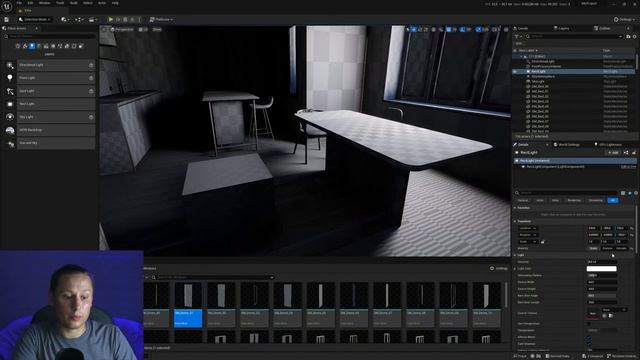Toggle the Use Temperature checkbox
This screenshot has width=640, height=360.
(589, 324)
